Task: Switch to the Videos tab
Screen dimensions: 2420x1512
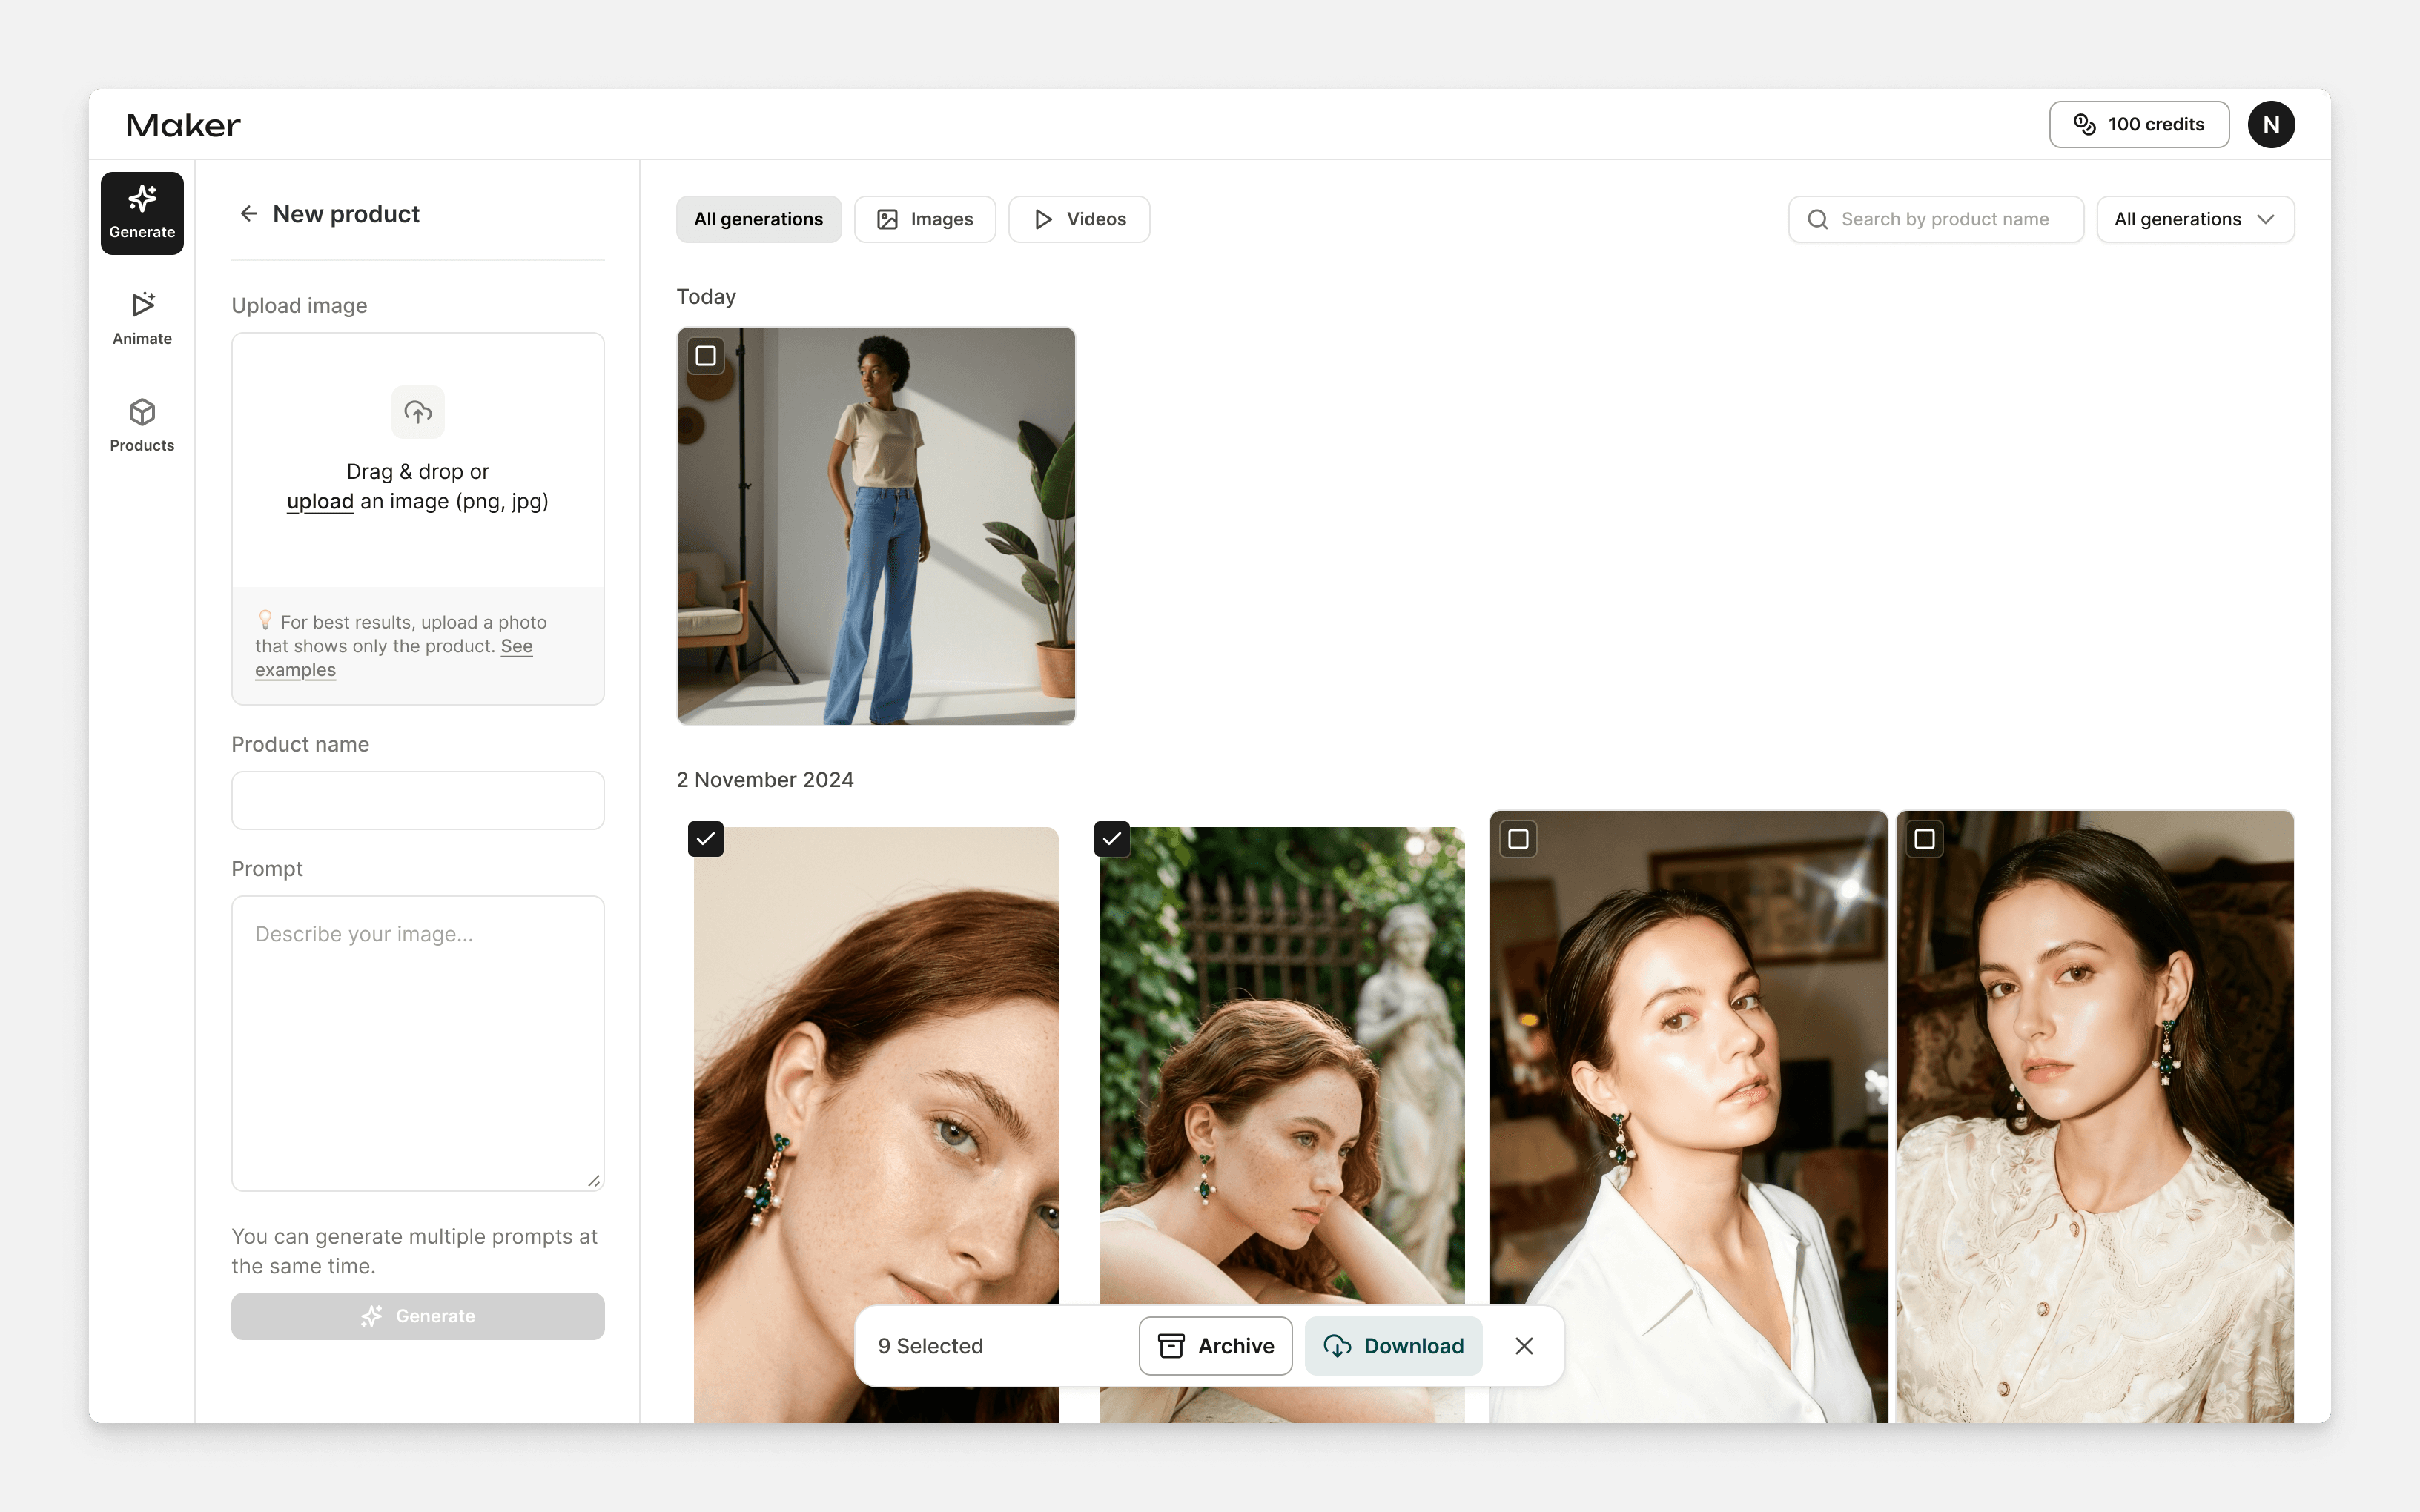Action: point(1079,219)
